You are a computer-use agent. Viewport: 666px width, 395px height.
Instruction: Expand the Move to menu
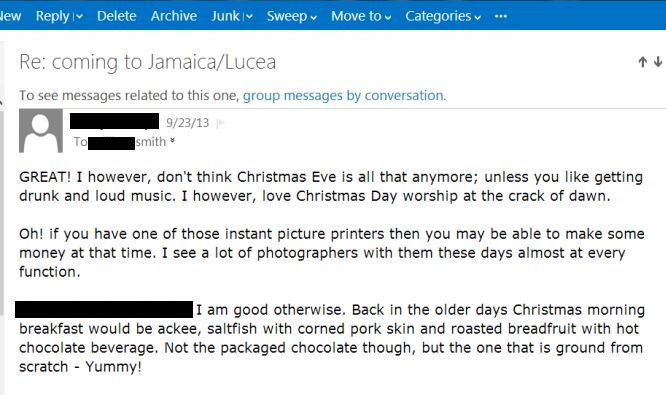[361, 16]
